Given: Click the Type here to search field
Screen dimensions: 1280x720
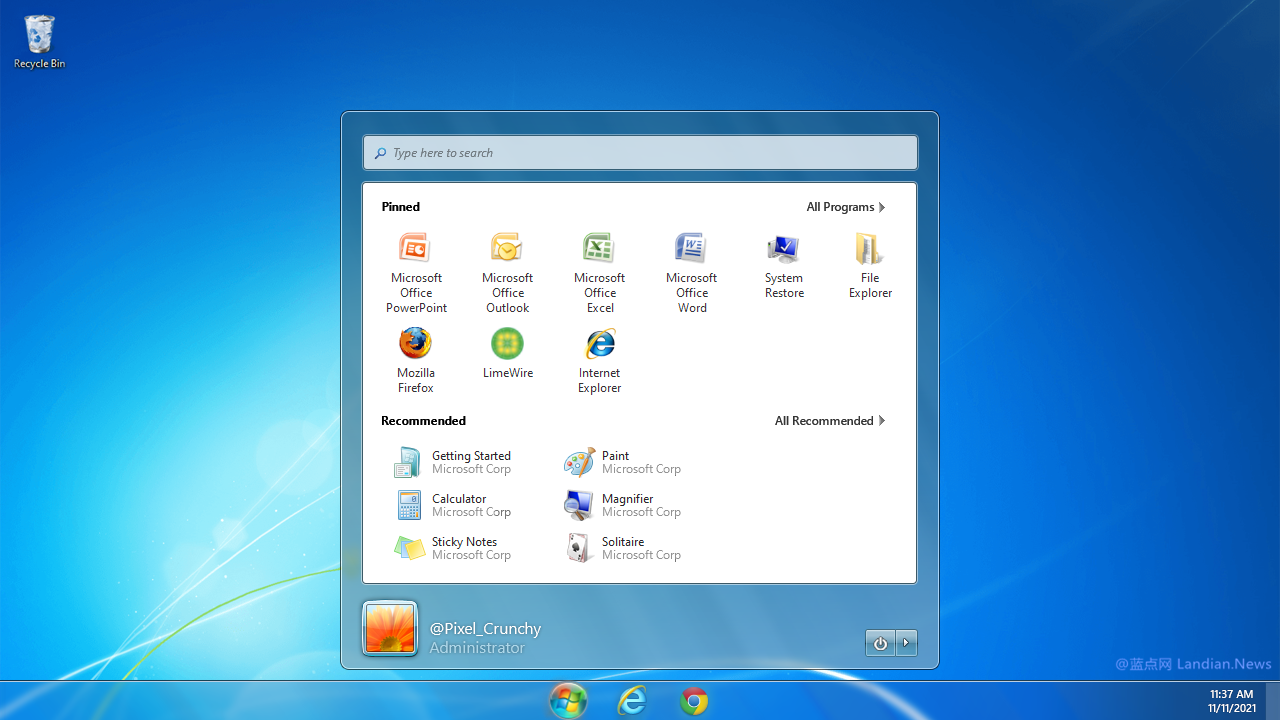Looking at the screenshot, I should pyautogui.click(x=640, y=153).
